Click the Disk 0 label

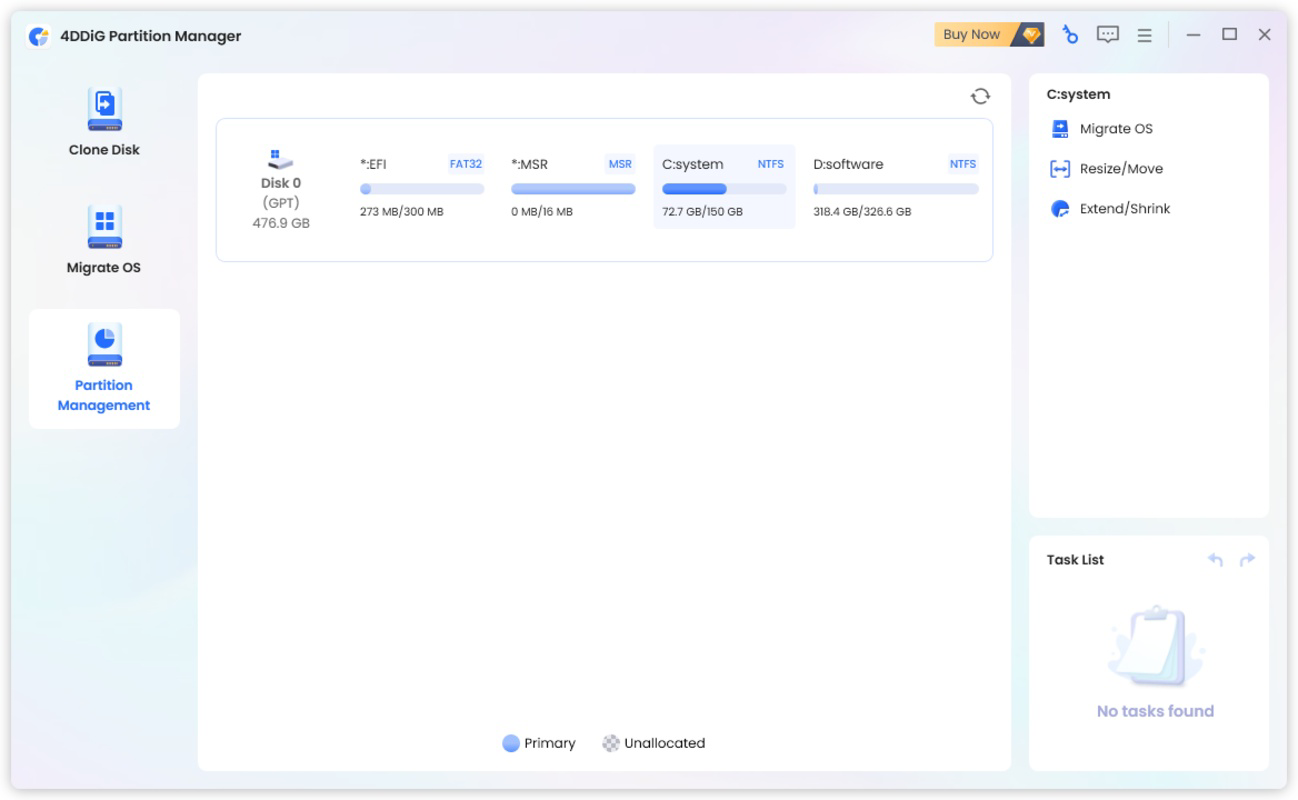click(x=281, y=183)
